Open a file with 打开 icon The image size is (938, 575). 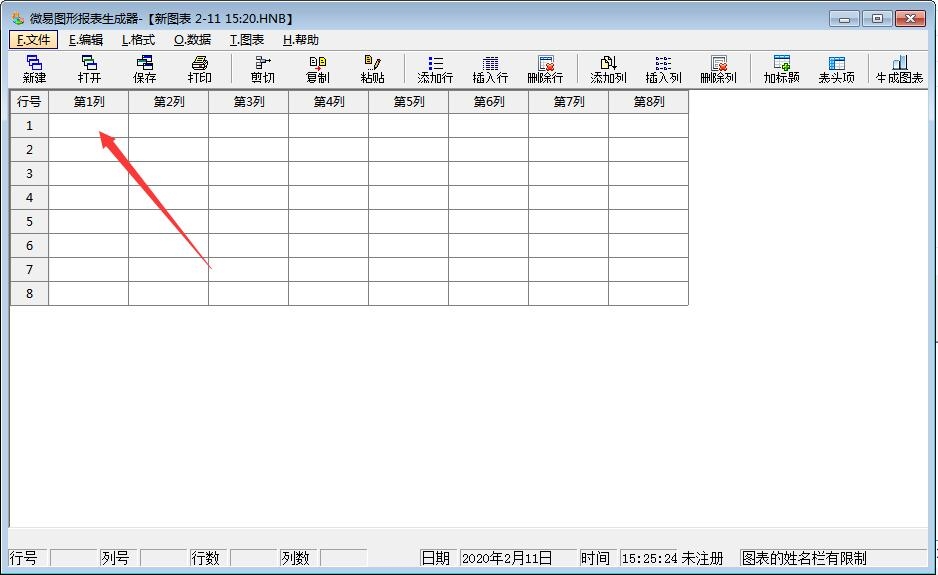coord(89,69)
